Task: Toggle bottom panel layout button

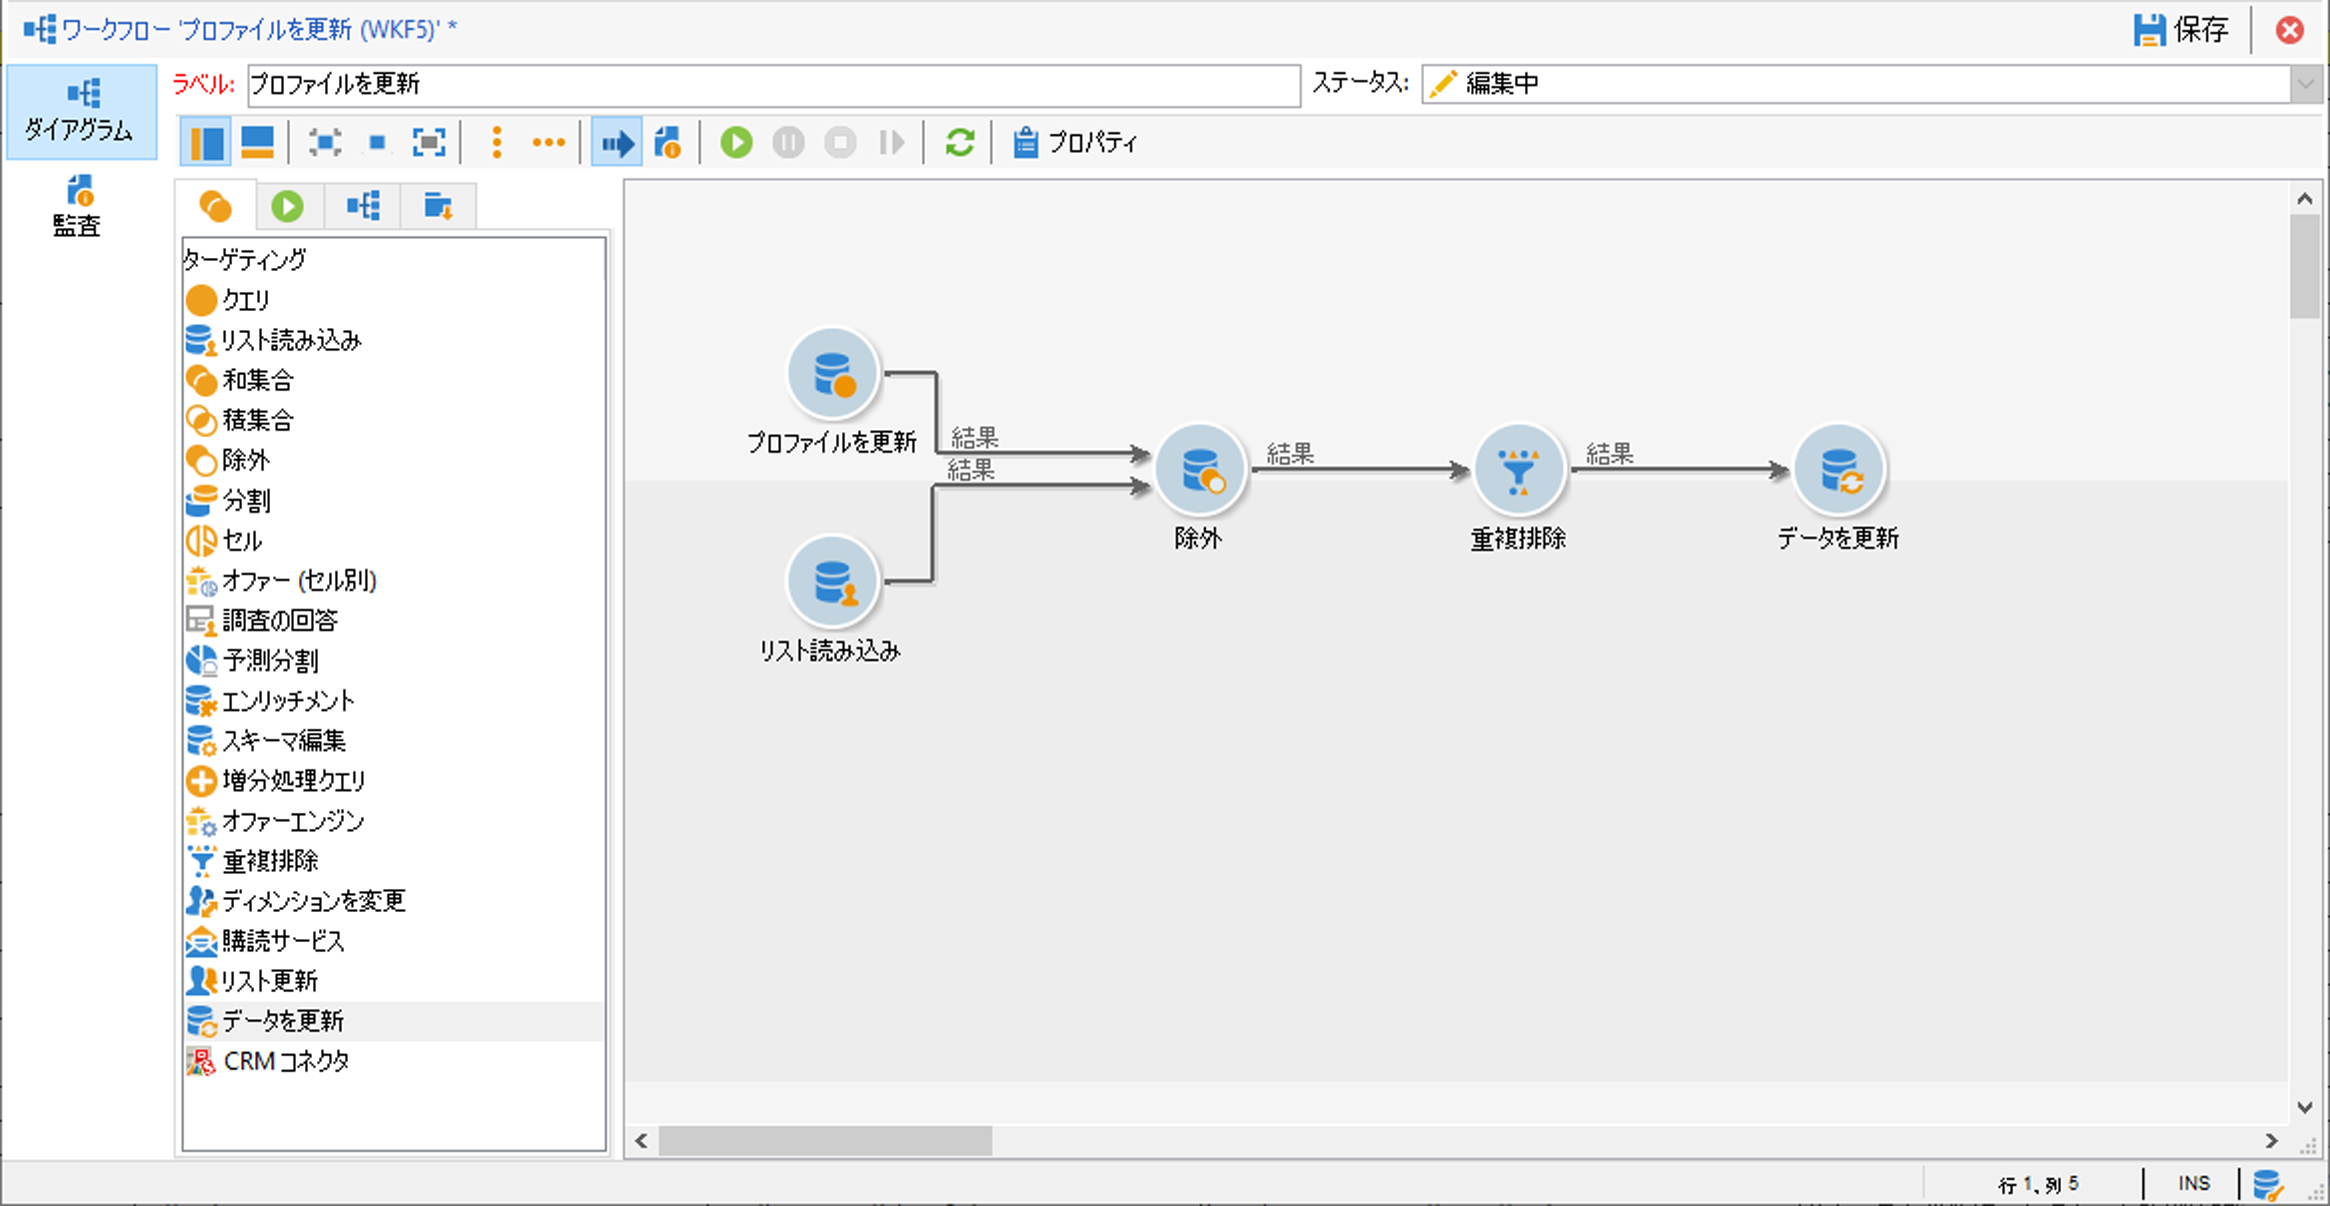Action: [x=257, y=143]
